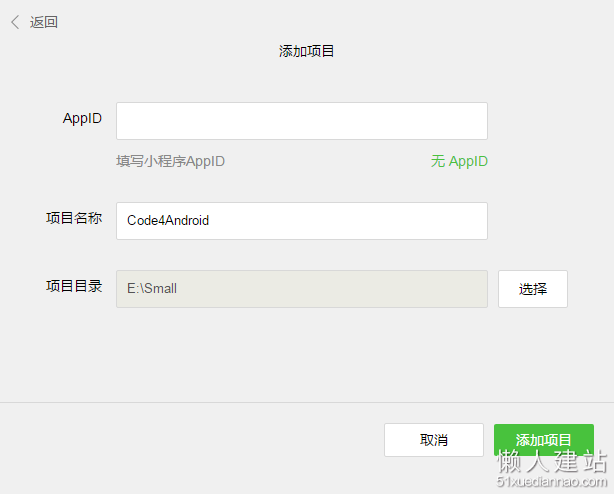The height and width of the screenshot is (494, 614).
Task: Click the 项目目录 label
Action: (74, 286)
